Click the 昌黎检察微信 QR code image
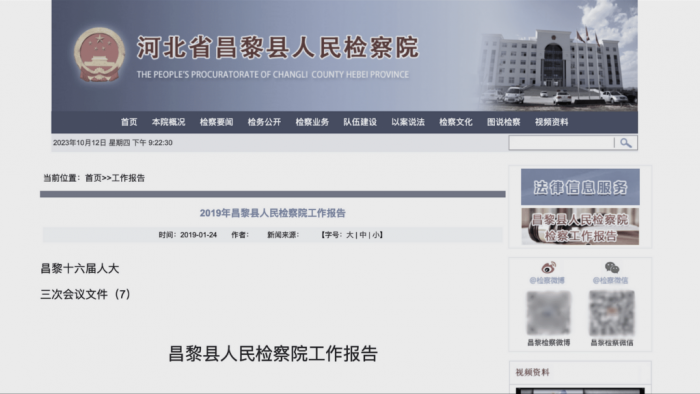 (x=612, y=313)
